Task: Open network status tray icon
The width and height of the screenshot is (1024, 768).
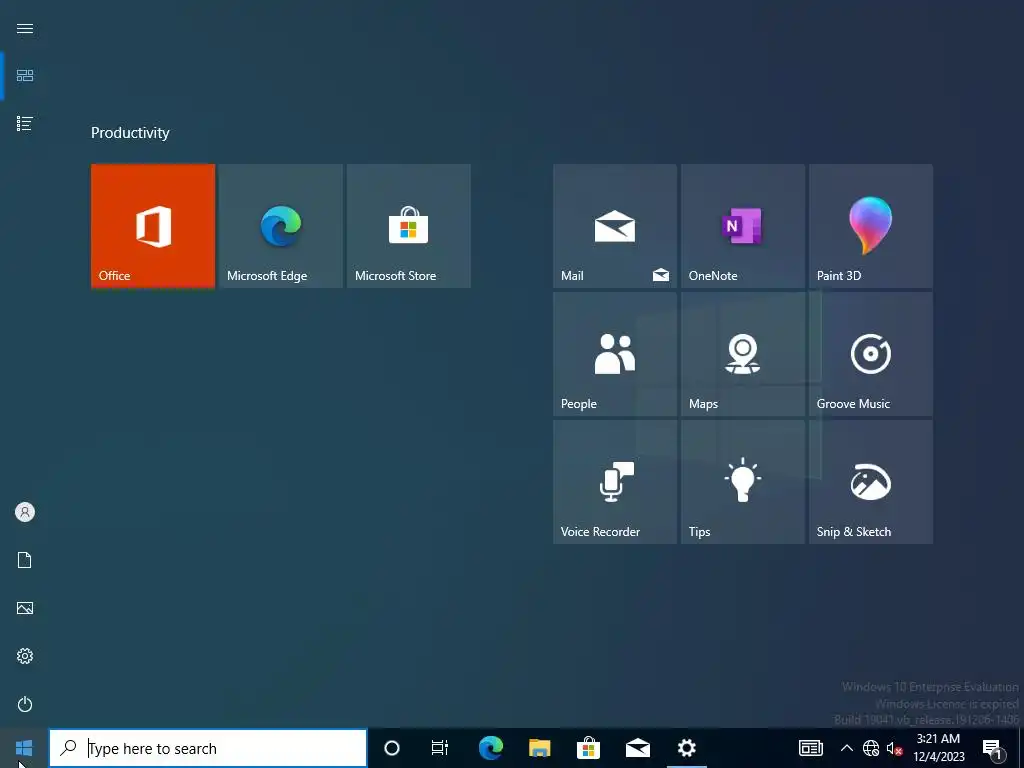Action: [871, 748]
